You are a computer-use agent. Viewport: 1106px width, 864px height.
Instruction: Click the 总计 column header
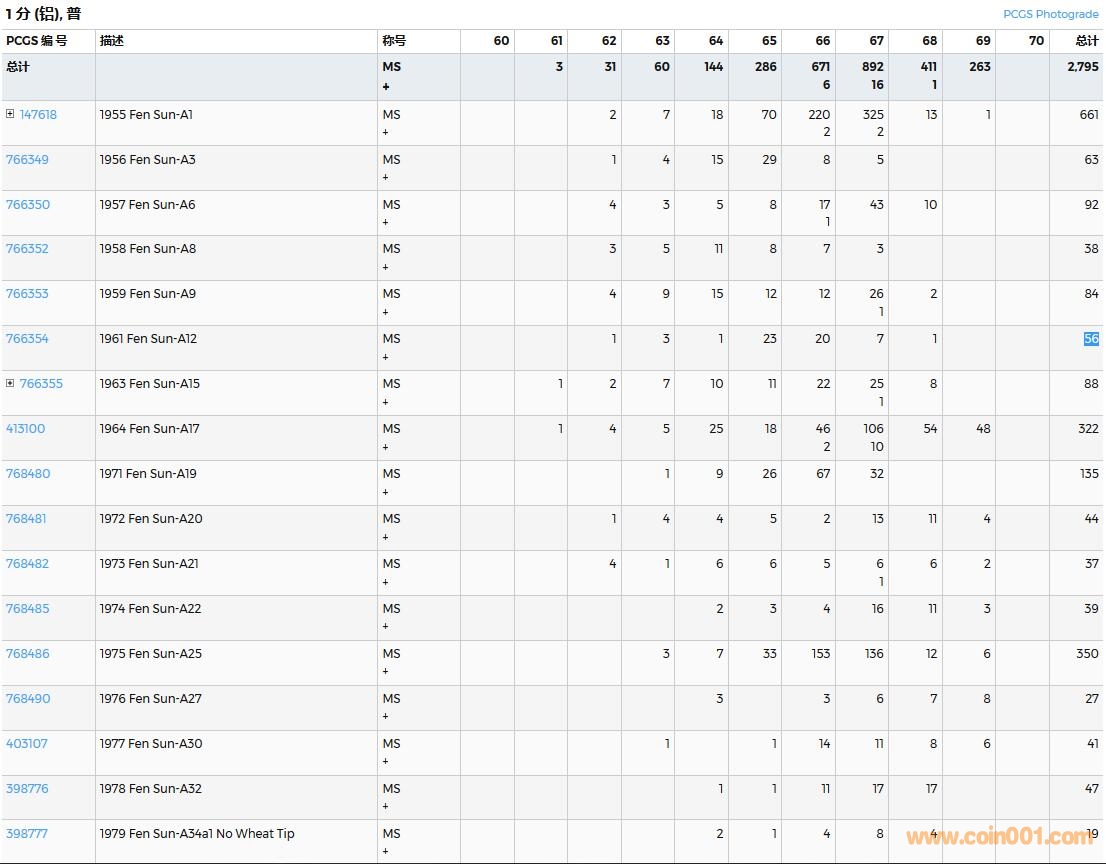click(x=1086, y=41)
